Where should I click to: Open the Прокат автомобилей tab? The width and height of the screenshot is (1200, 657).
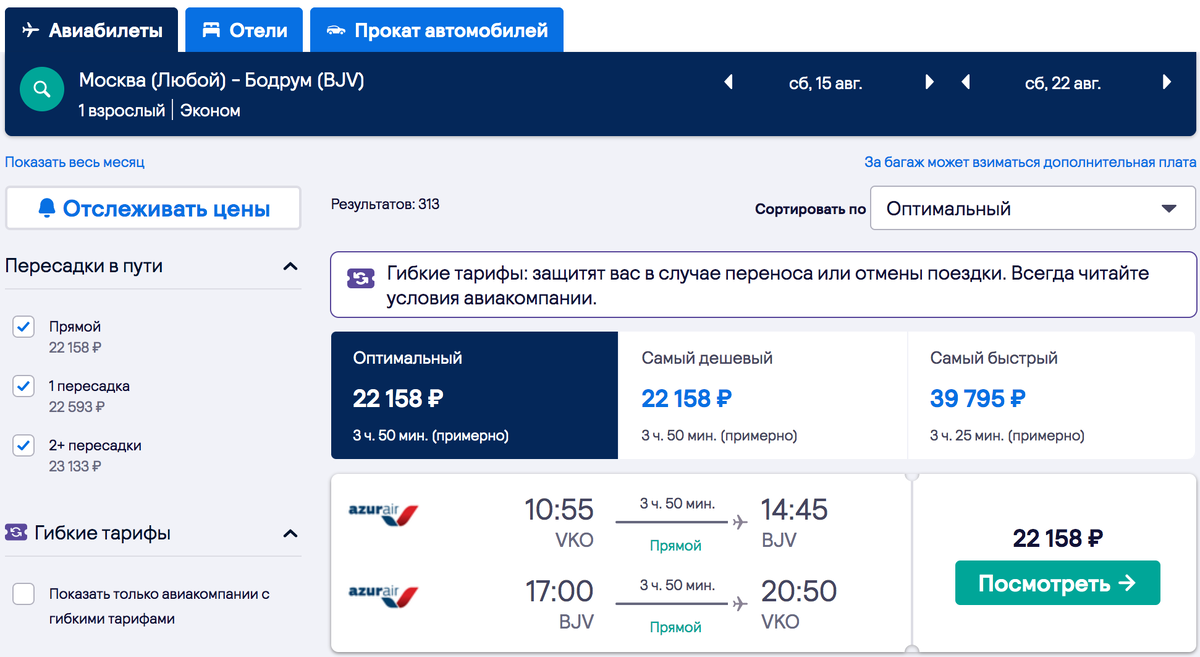click(436, 31)
